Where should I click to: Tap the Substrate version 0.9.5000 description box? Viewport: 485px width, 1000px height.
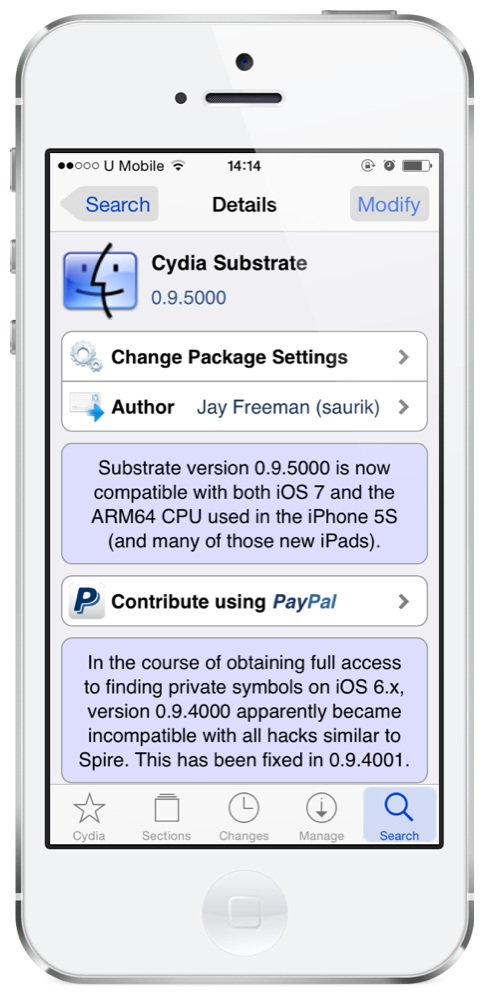point(244,504)
